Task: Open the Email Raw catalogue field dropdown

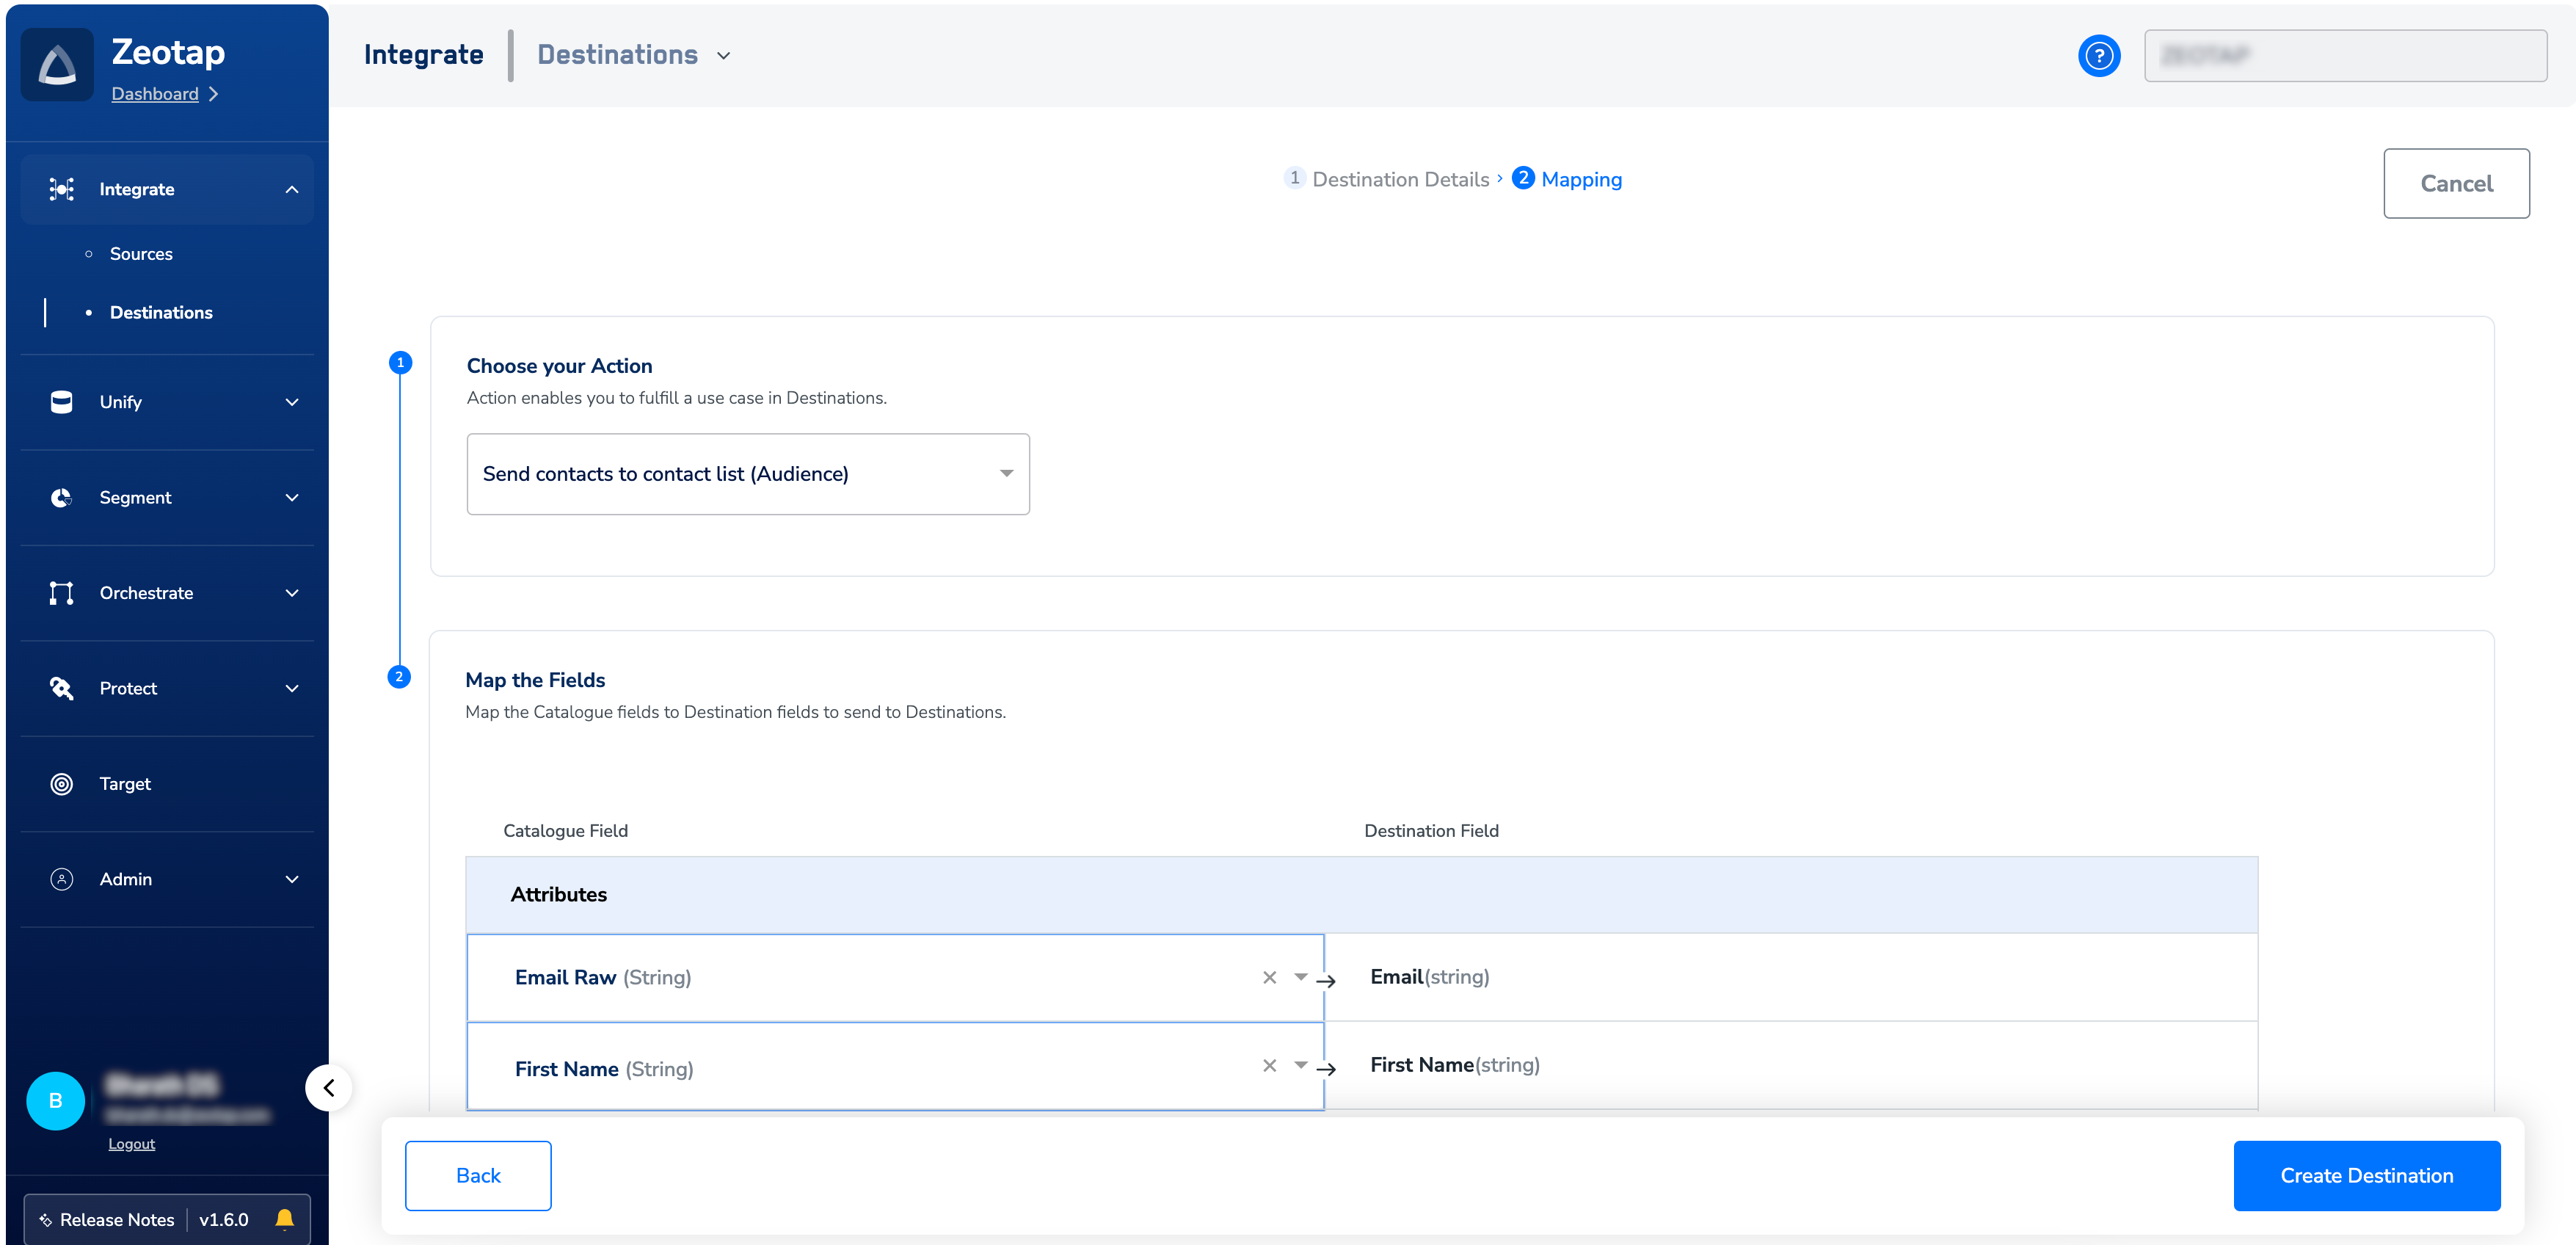Action: [x=1300, y=977]
